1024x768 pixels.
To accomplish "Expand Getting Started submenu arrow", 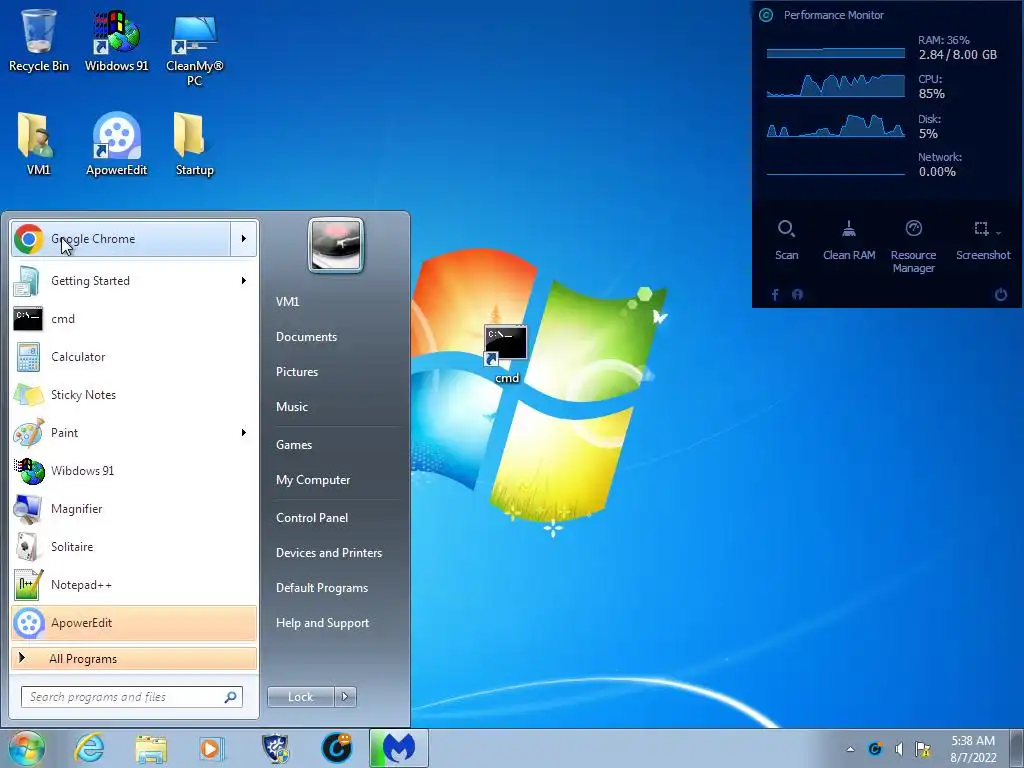I will click(244, 281).
